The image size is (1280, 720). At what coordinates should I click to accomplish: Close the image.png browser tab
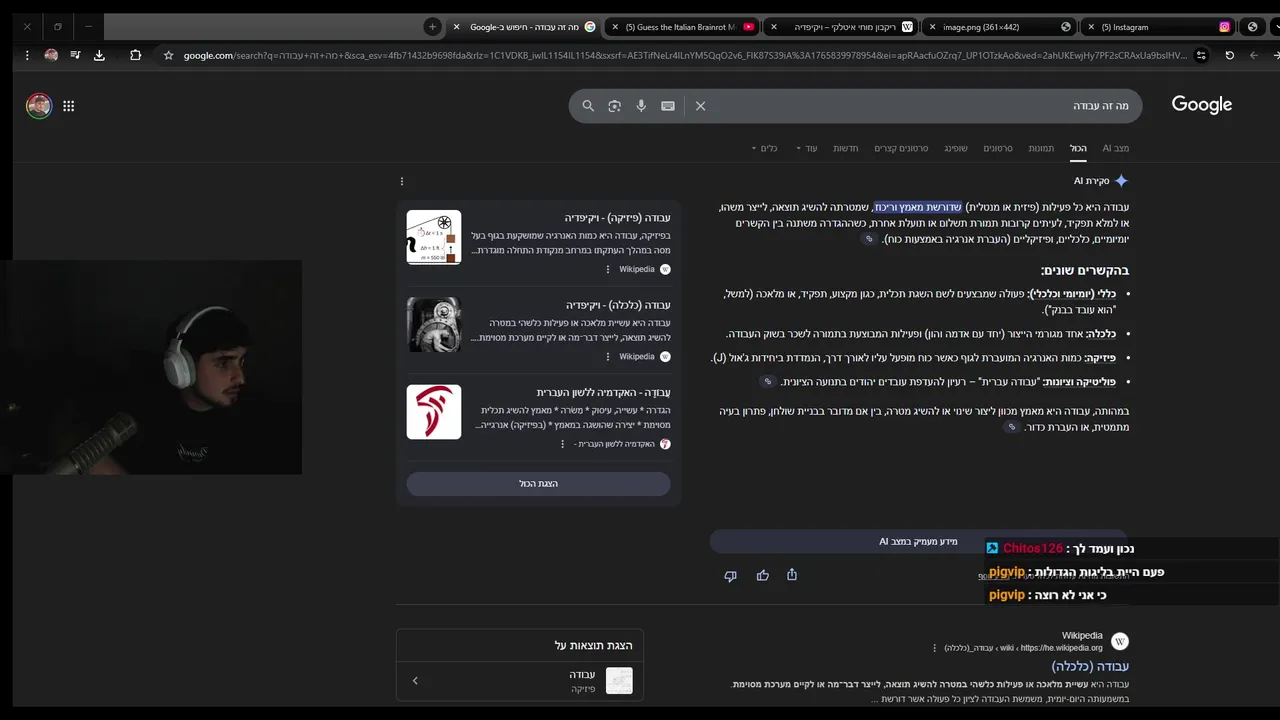[x=932, y=27]
